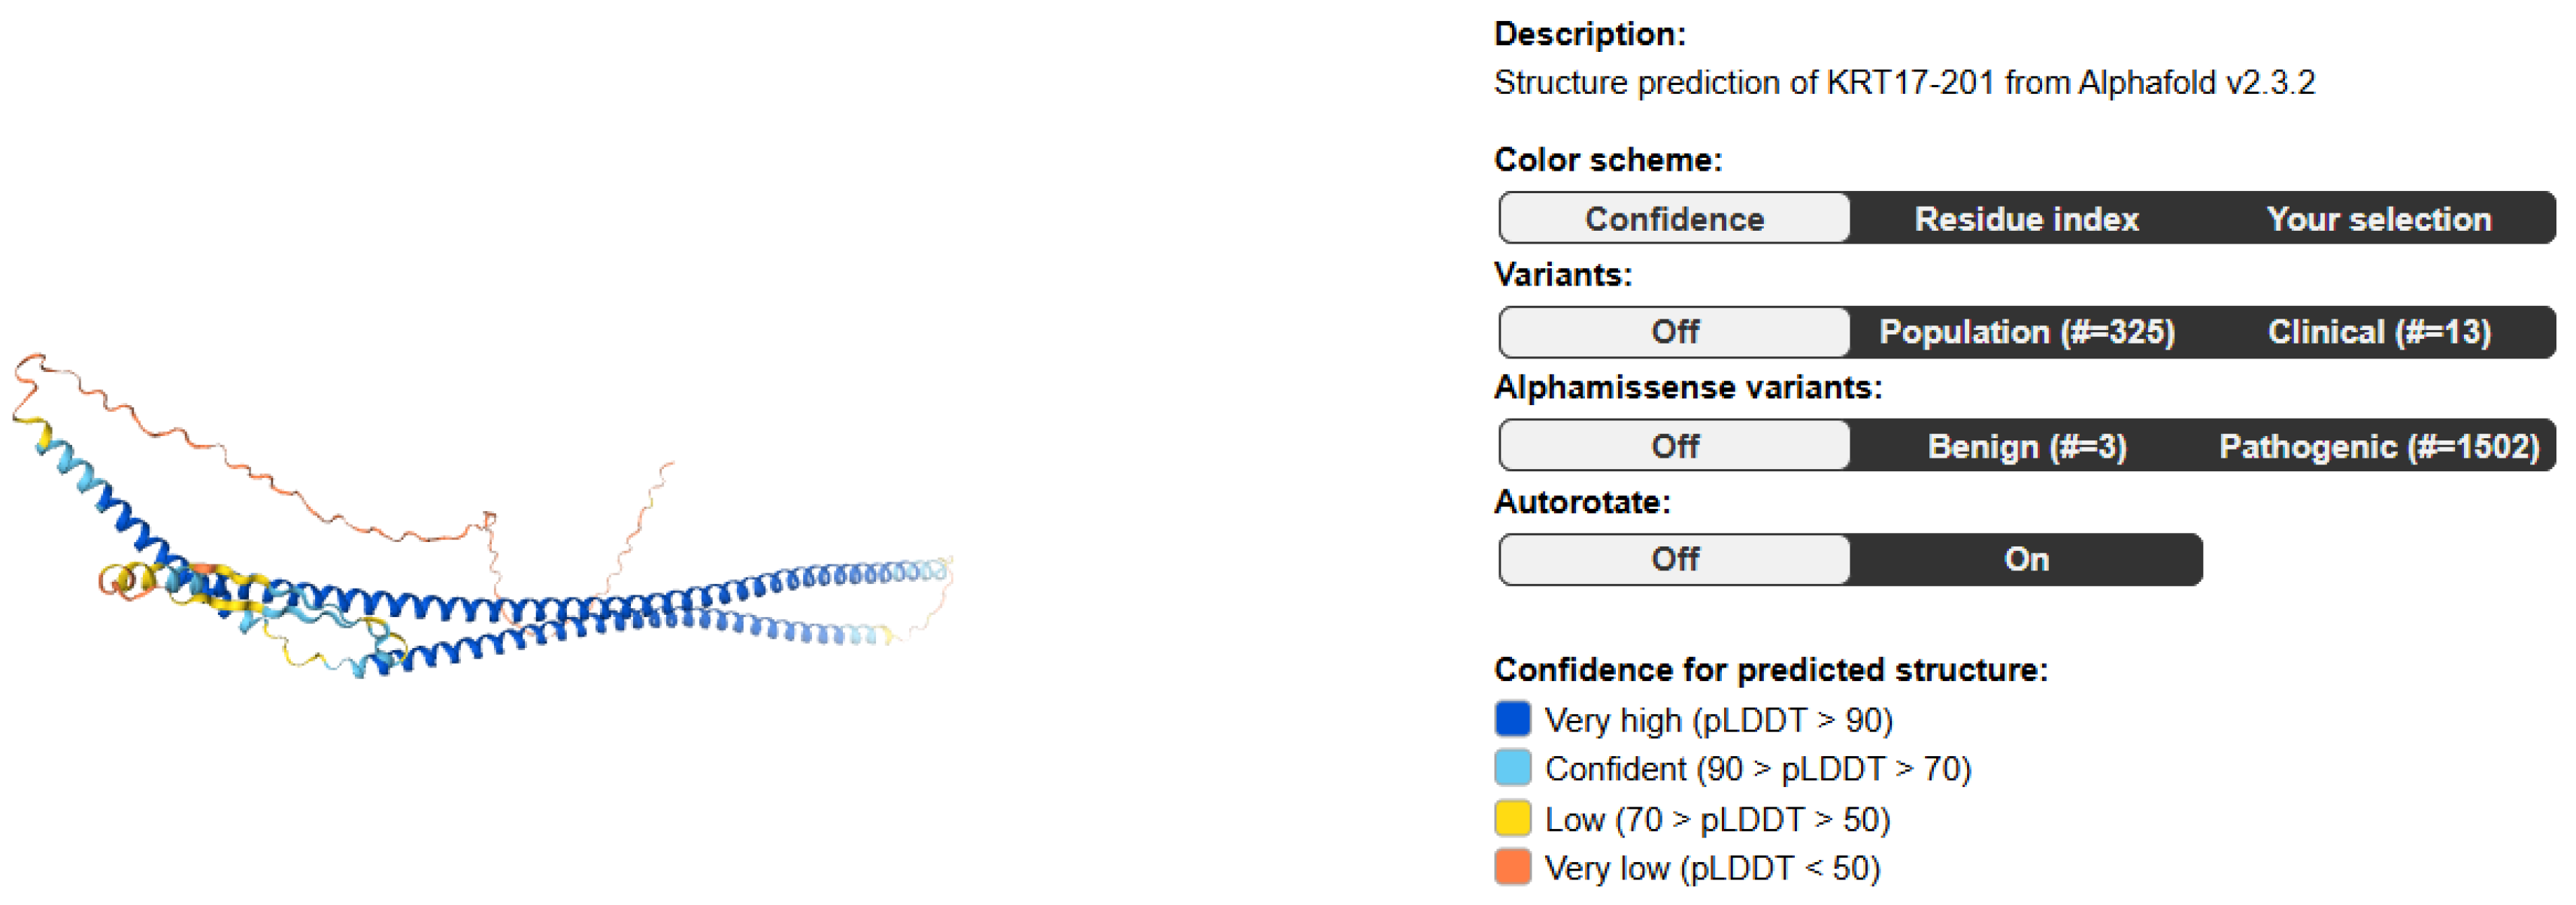2576x905 pixels.
Task: Click the Confident (90 > pLDDT > 70) label
Action: [x=1757, y=769]
